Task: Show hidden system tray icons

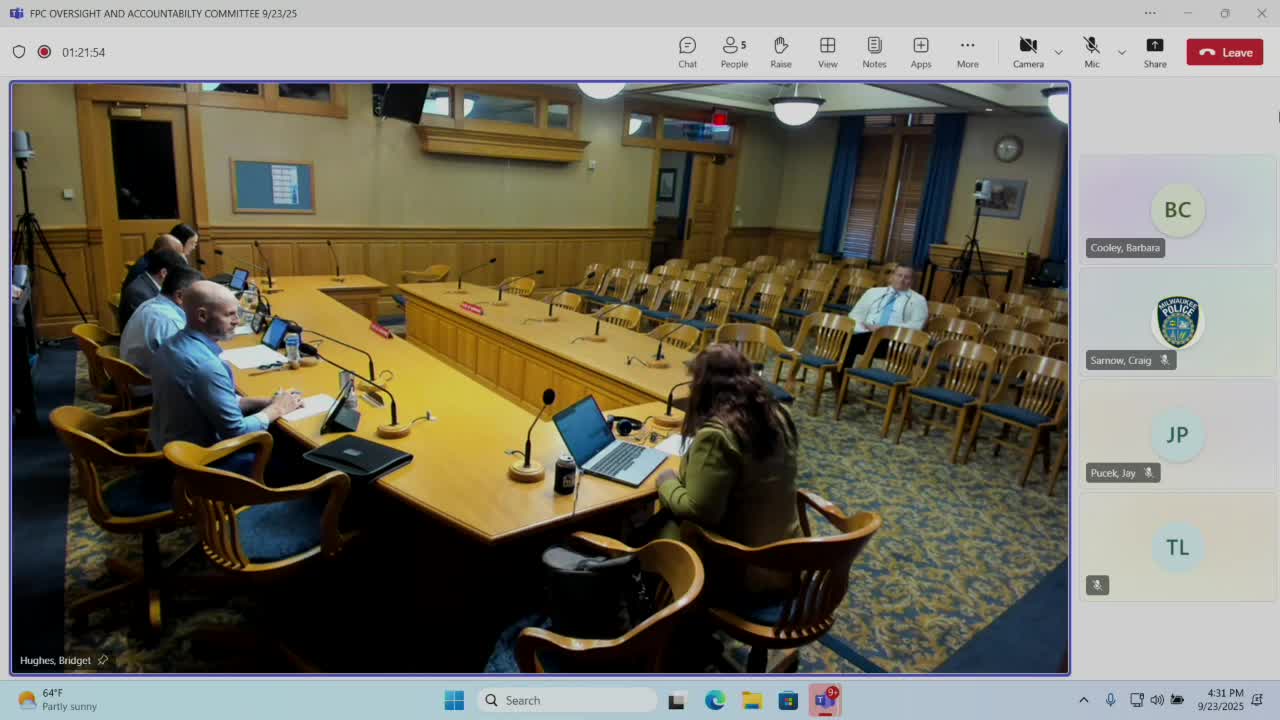Action: pyautogui.click(x=1083, y=700)
